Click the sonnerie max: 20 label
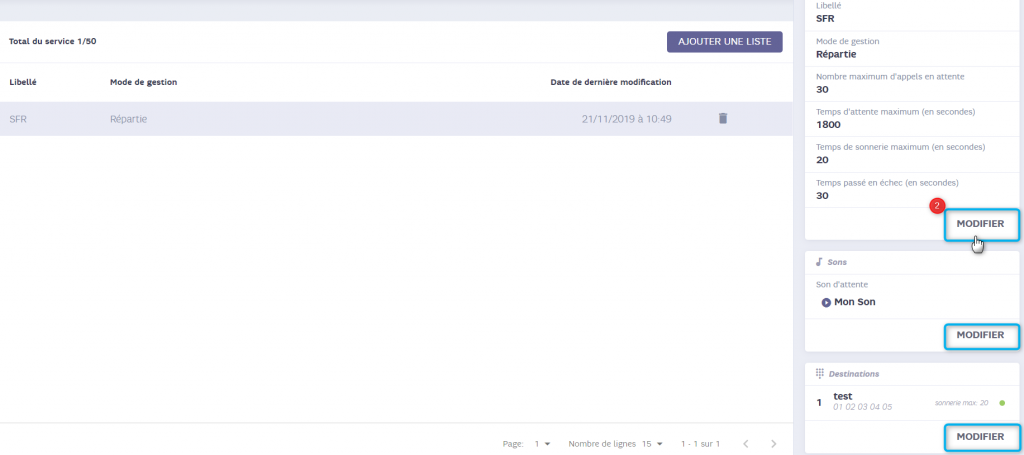 (x=961, y=403)
